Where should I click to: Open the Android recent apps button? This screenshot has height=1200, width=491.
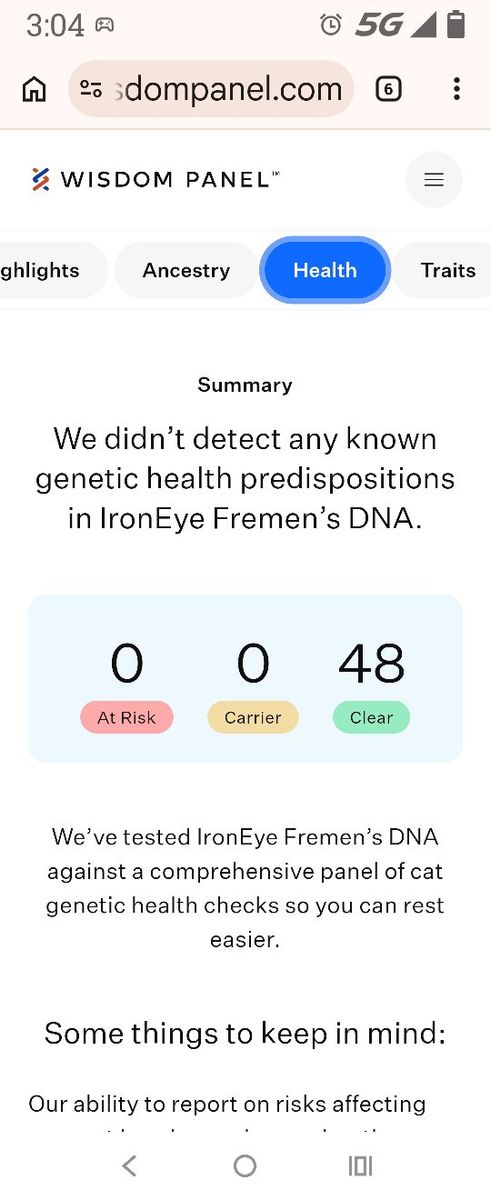(360, 1165)
